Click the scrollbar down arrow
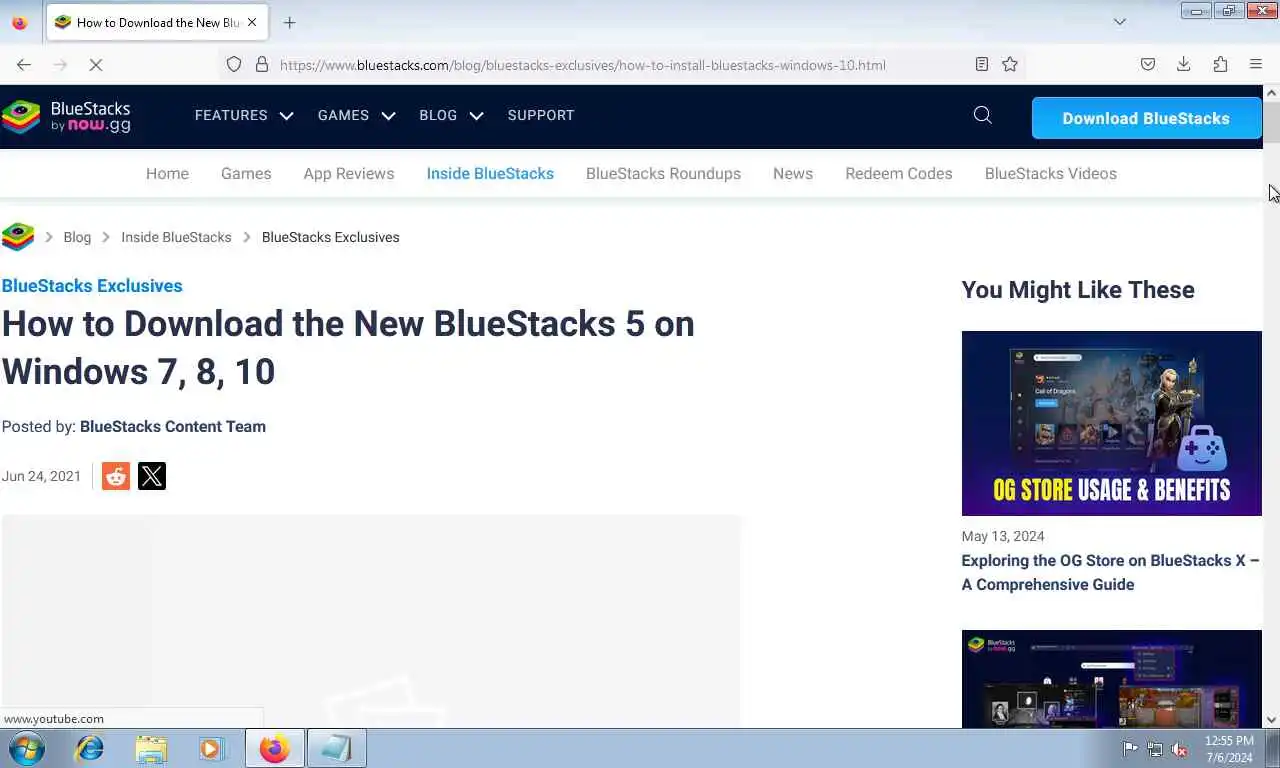1280x768 pixels. click(x=1271, y=719)
